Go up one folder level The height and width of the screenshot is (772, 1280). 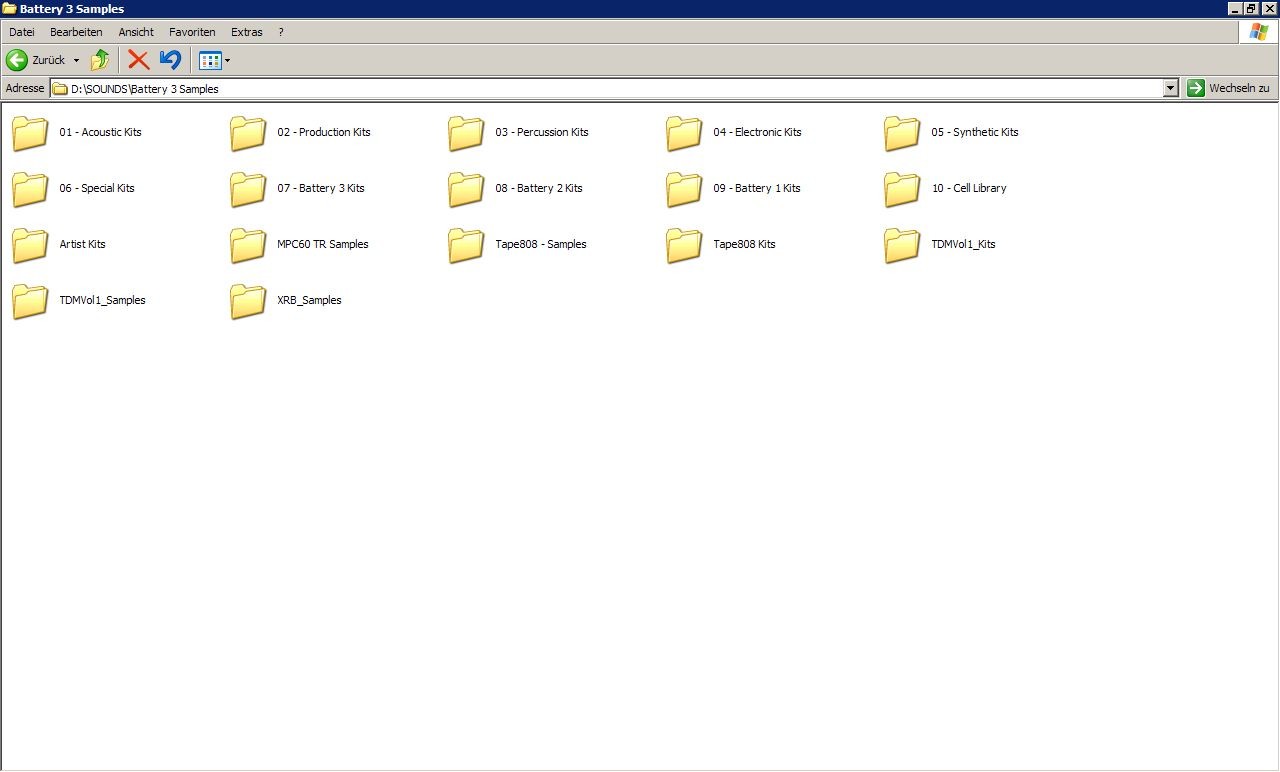pyautogui.click(x=100, y=60)
